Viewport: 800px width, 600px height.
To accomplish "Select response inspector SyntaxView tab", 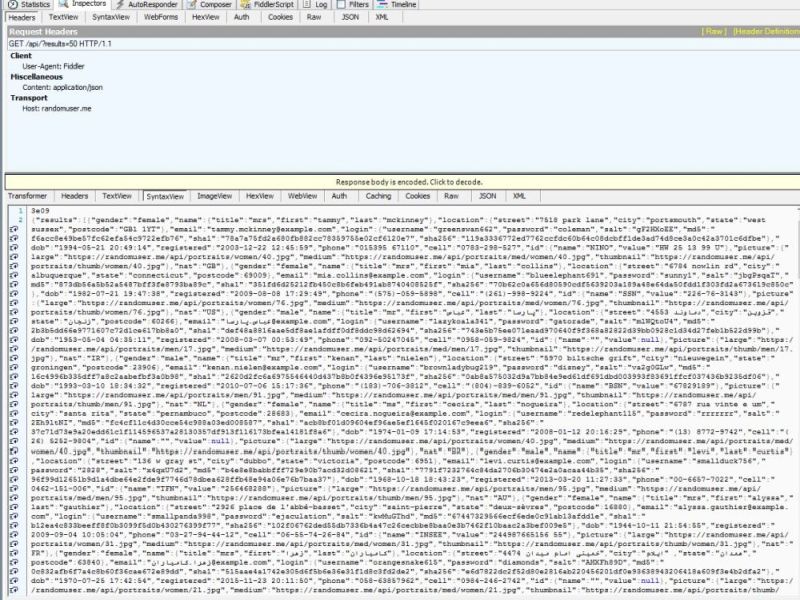I will click(x=165, y=196).
